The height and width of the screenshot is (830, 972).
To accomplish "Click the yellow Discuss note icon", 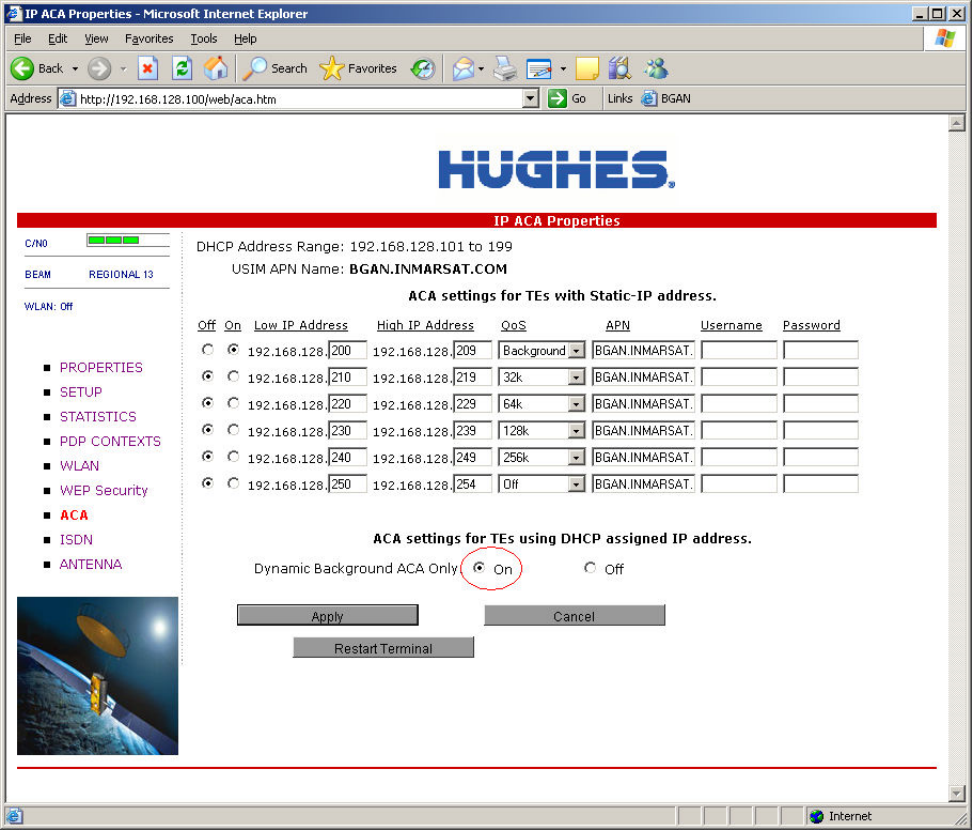I will tap(586, 68).
